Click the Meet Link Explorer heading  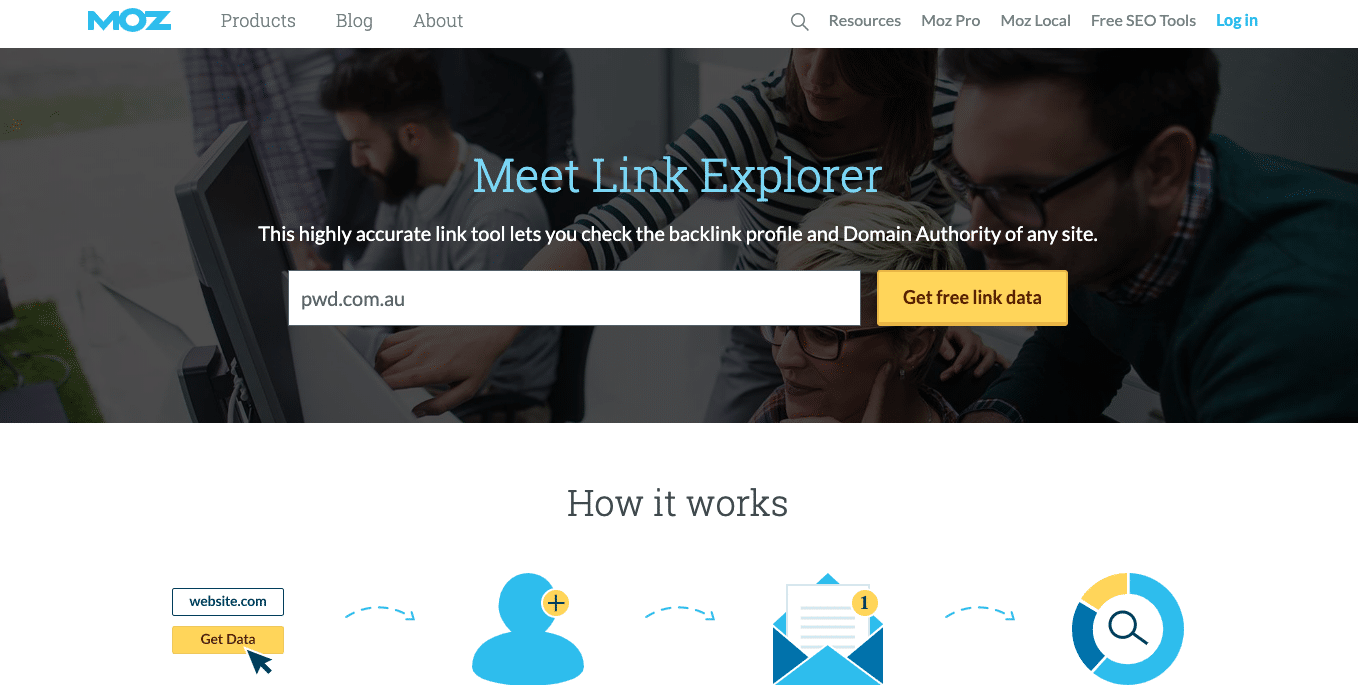[x=678, y=176]
